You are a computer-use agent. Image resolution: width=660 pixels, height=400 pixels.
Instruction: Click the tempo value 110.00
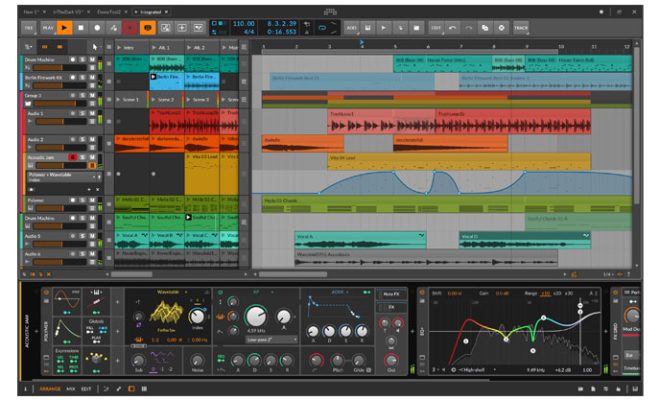[x=244, y=24]
